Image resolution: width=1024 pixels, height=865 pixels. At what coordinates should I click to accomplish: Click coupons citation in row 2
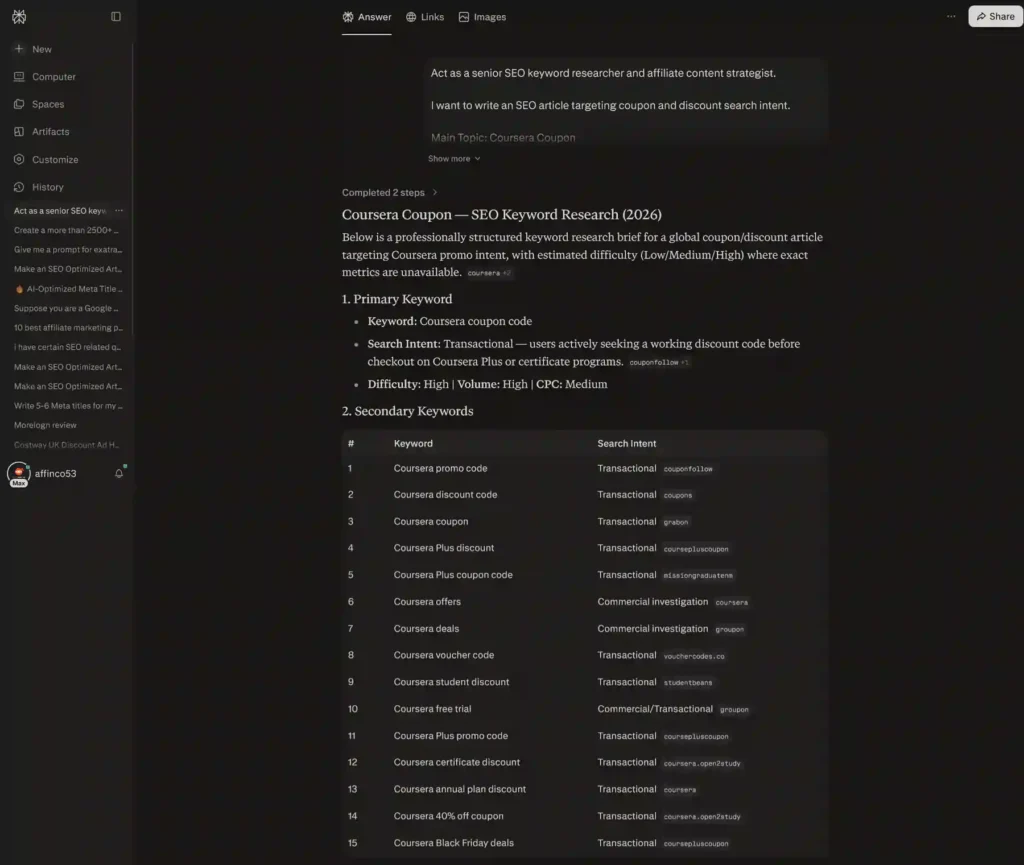[678, 495]
